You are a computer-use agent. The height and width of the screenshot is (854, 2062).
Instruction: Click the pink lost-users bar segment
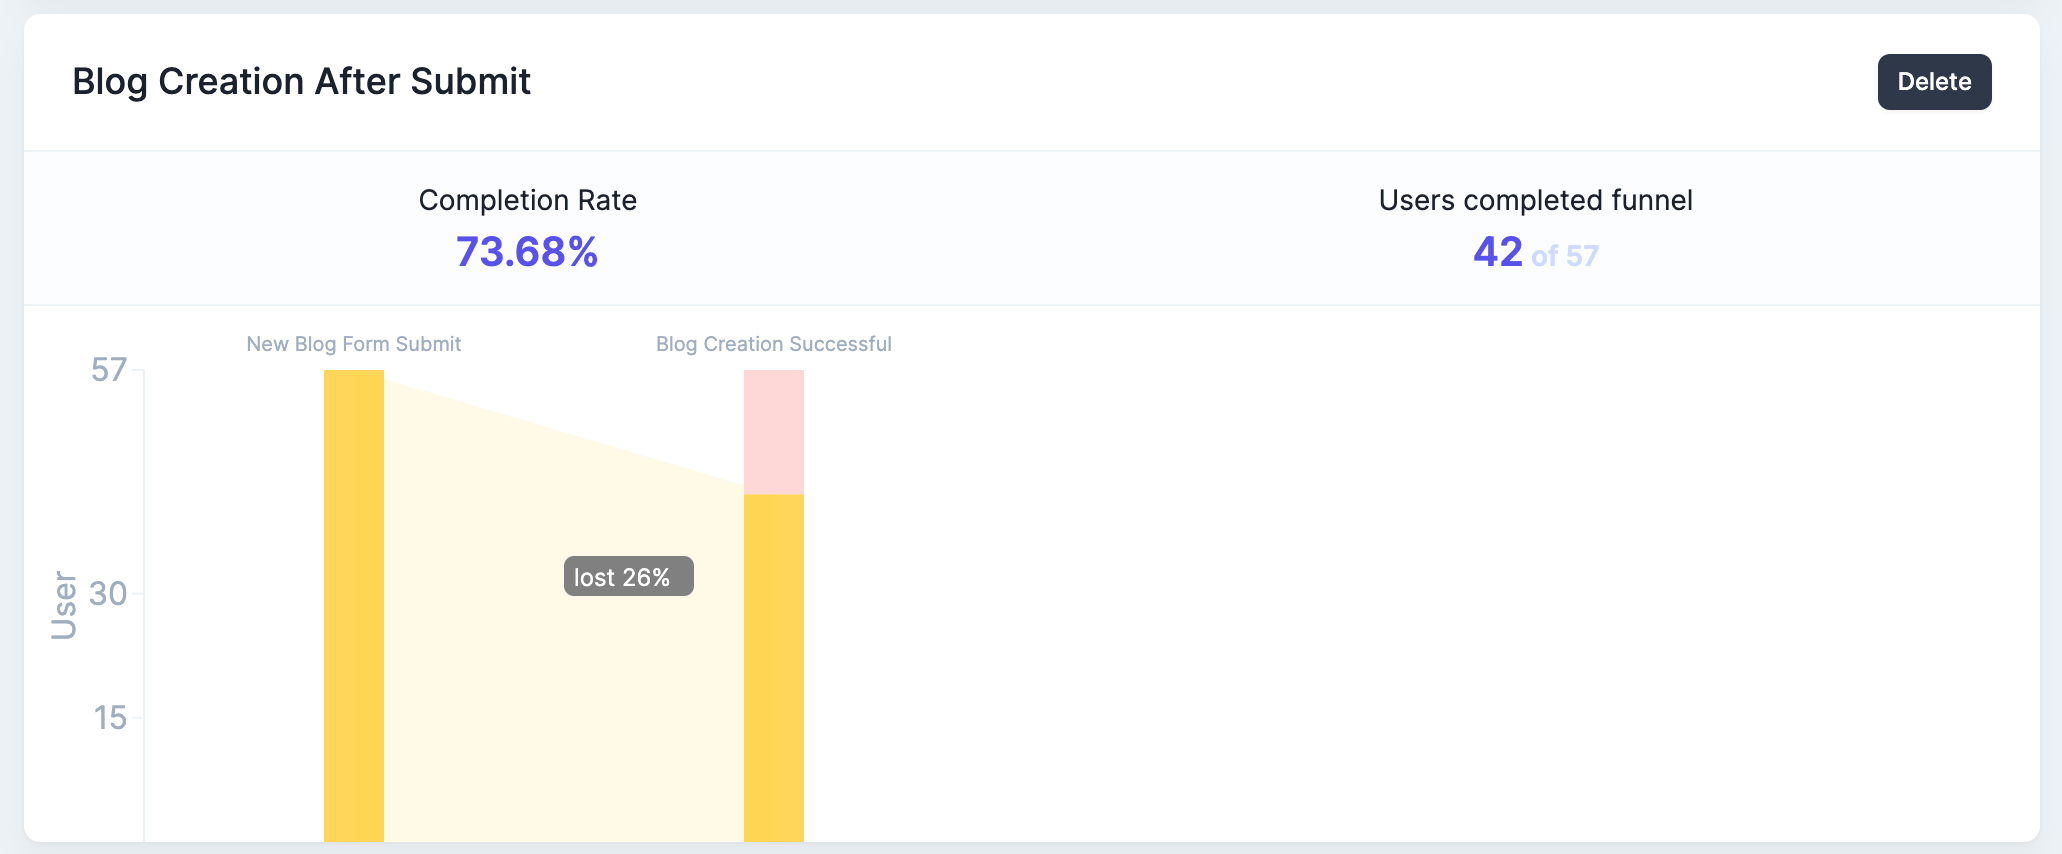(774, 432)
